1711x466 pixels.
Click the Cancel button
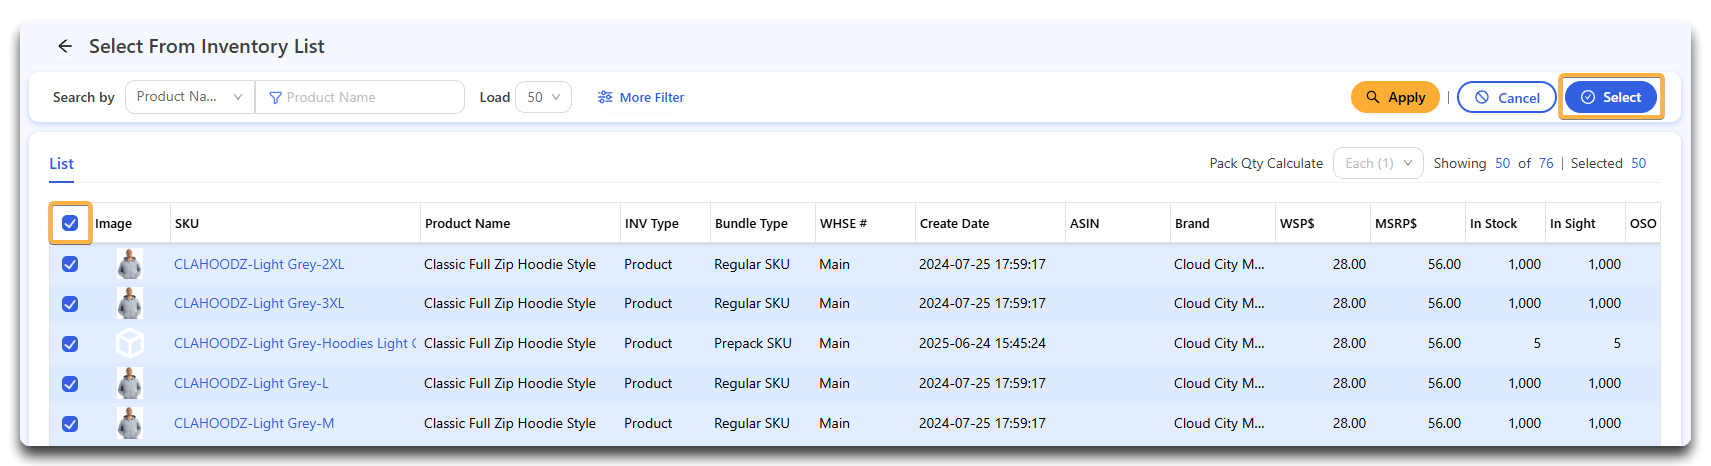1506,97
